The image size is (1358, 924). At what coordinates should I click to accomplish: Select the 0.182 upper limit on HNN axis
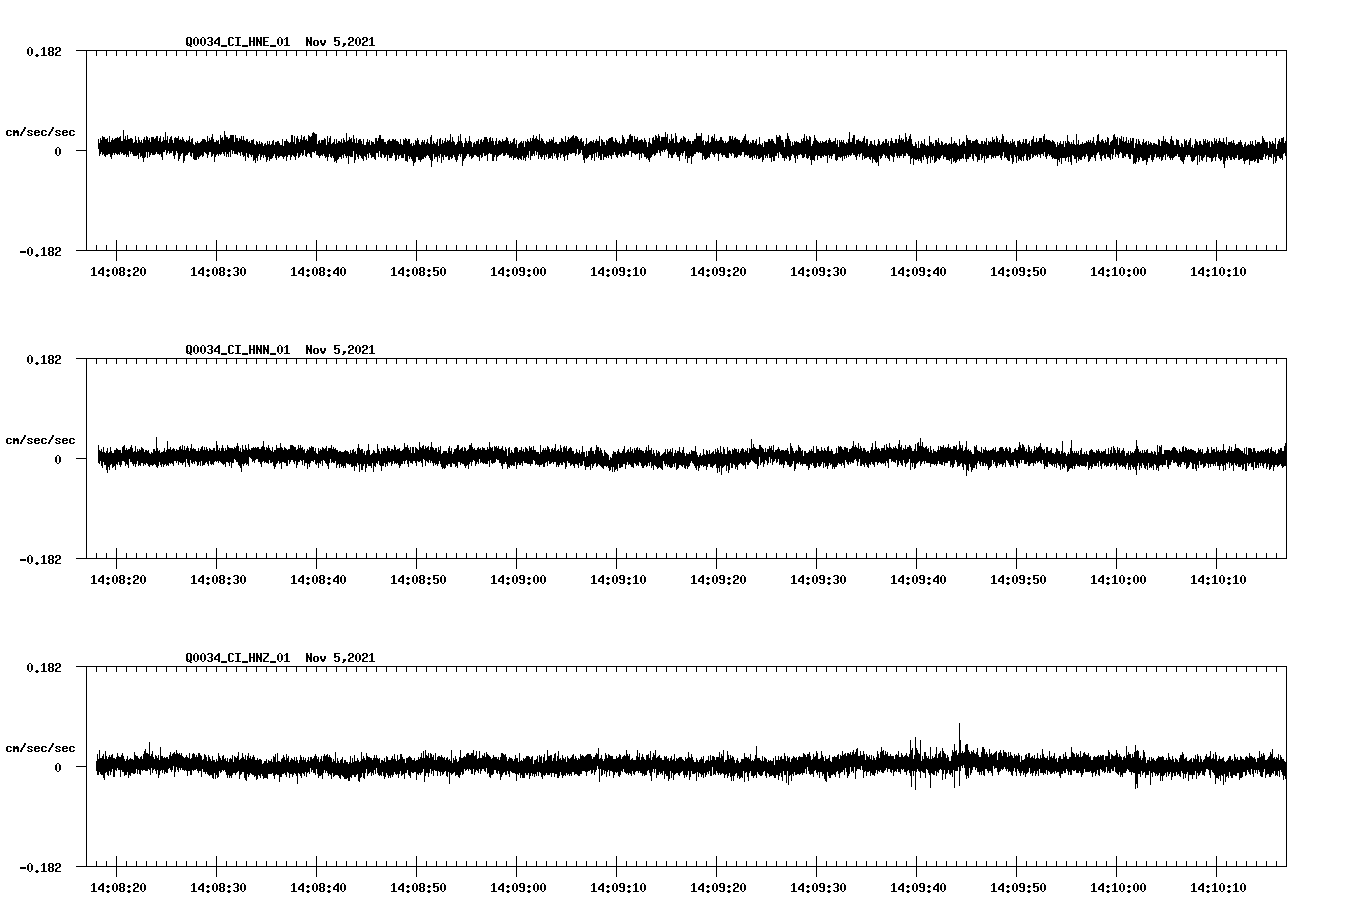click(43, 359)
